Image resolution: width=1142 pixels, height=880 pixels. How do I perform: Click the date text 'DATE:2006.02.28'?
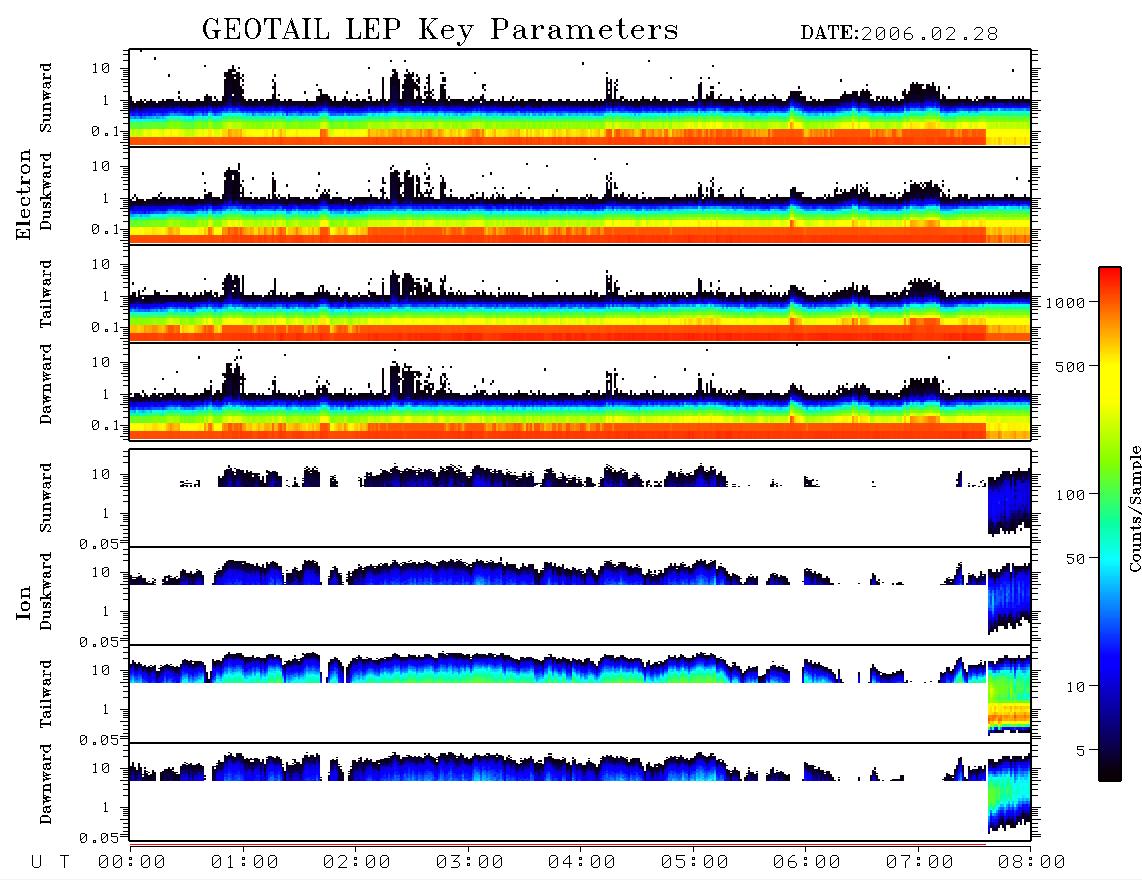pos(899,34)
